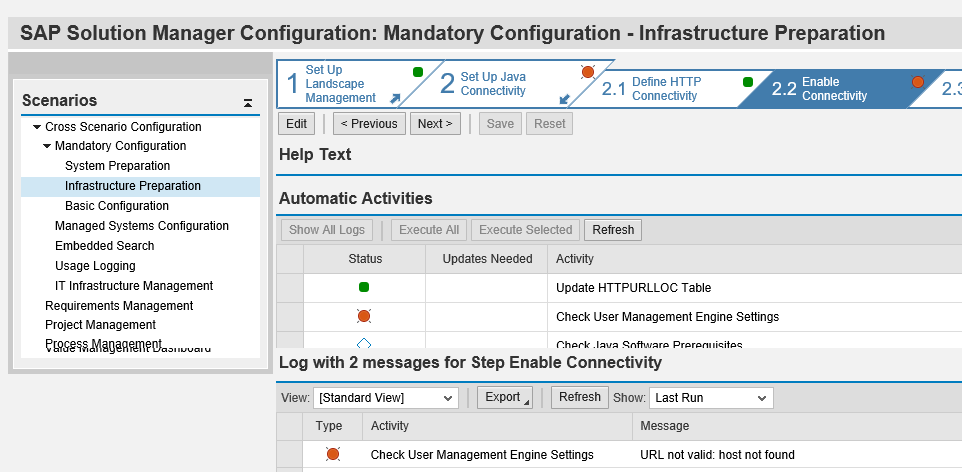Open Project Management scenario
Image resolution: width=962 pixels, height=472 pixels.
[x=101, y=325]
